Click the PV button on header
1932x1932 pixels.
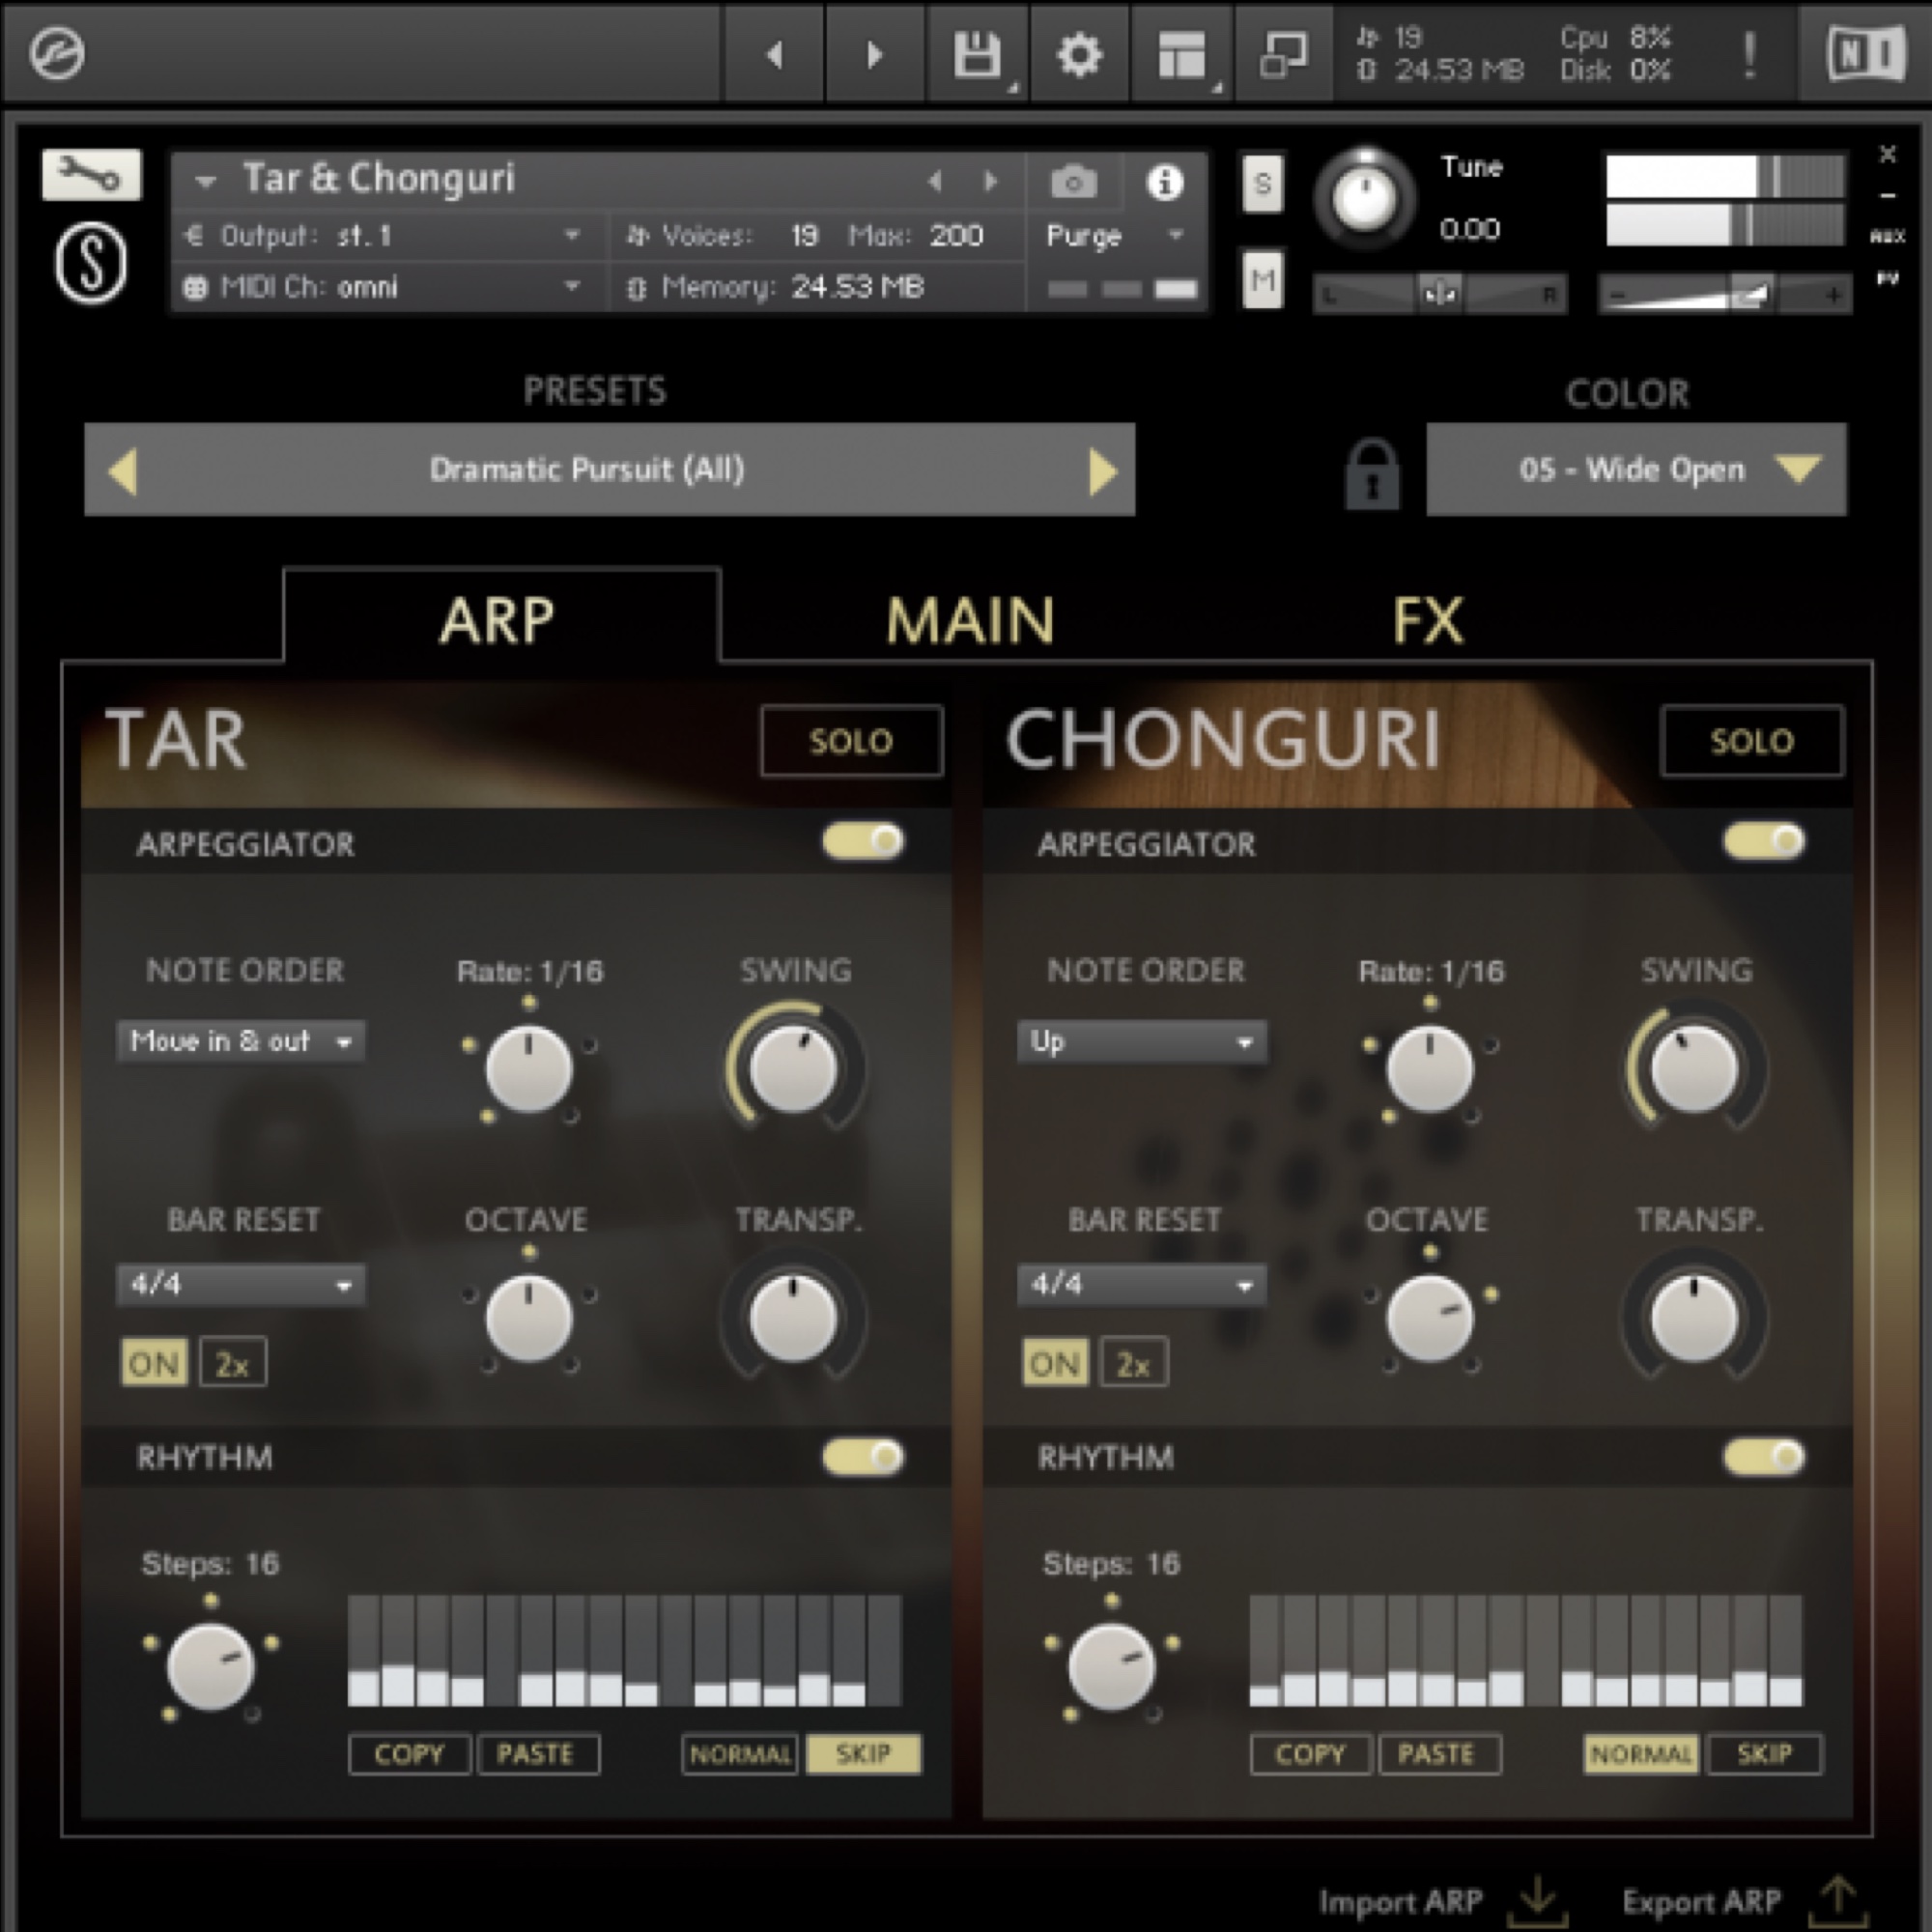1888,278
